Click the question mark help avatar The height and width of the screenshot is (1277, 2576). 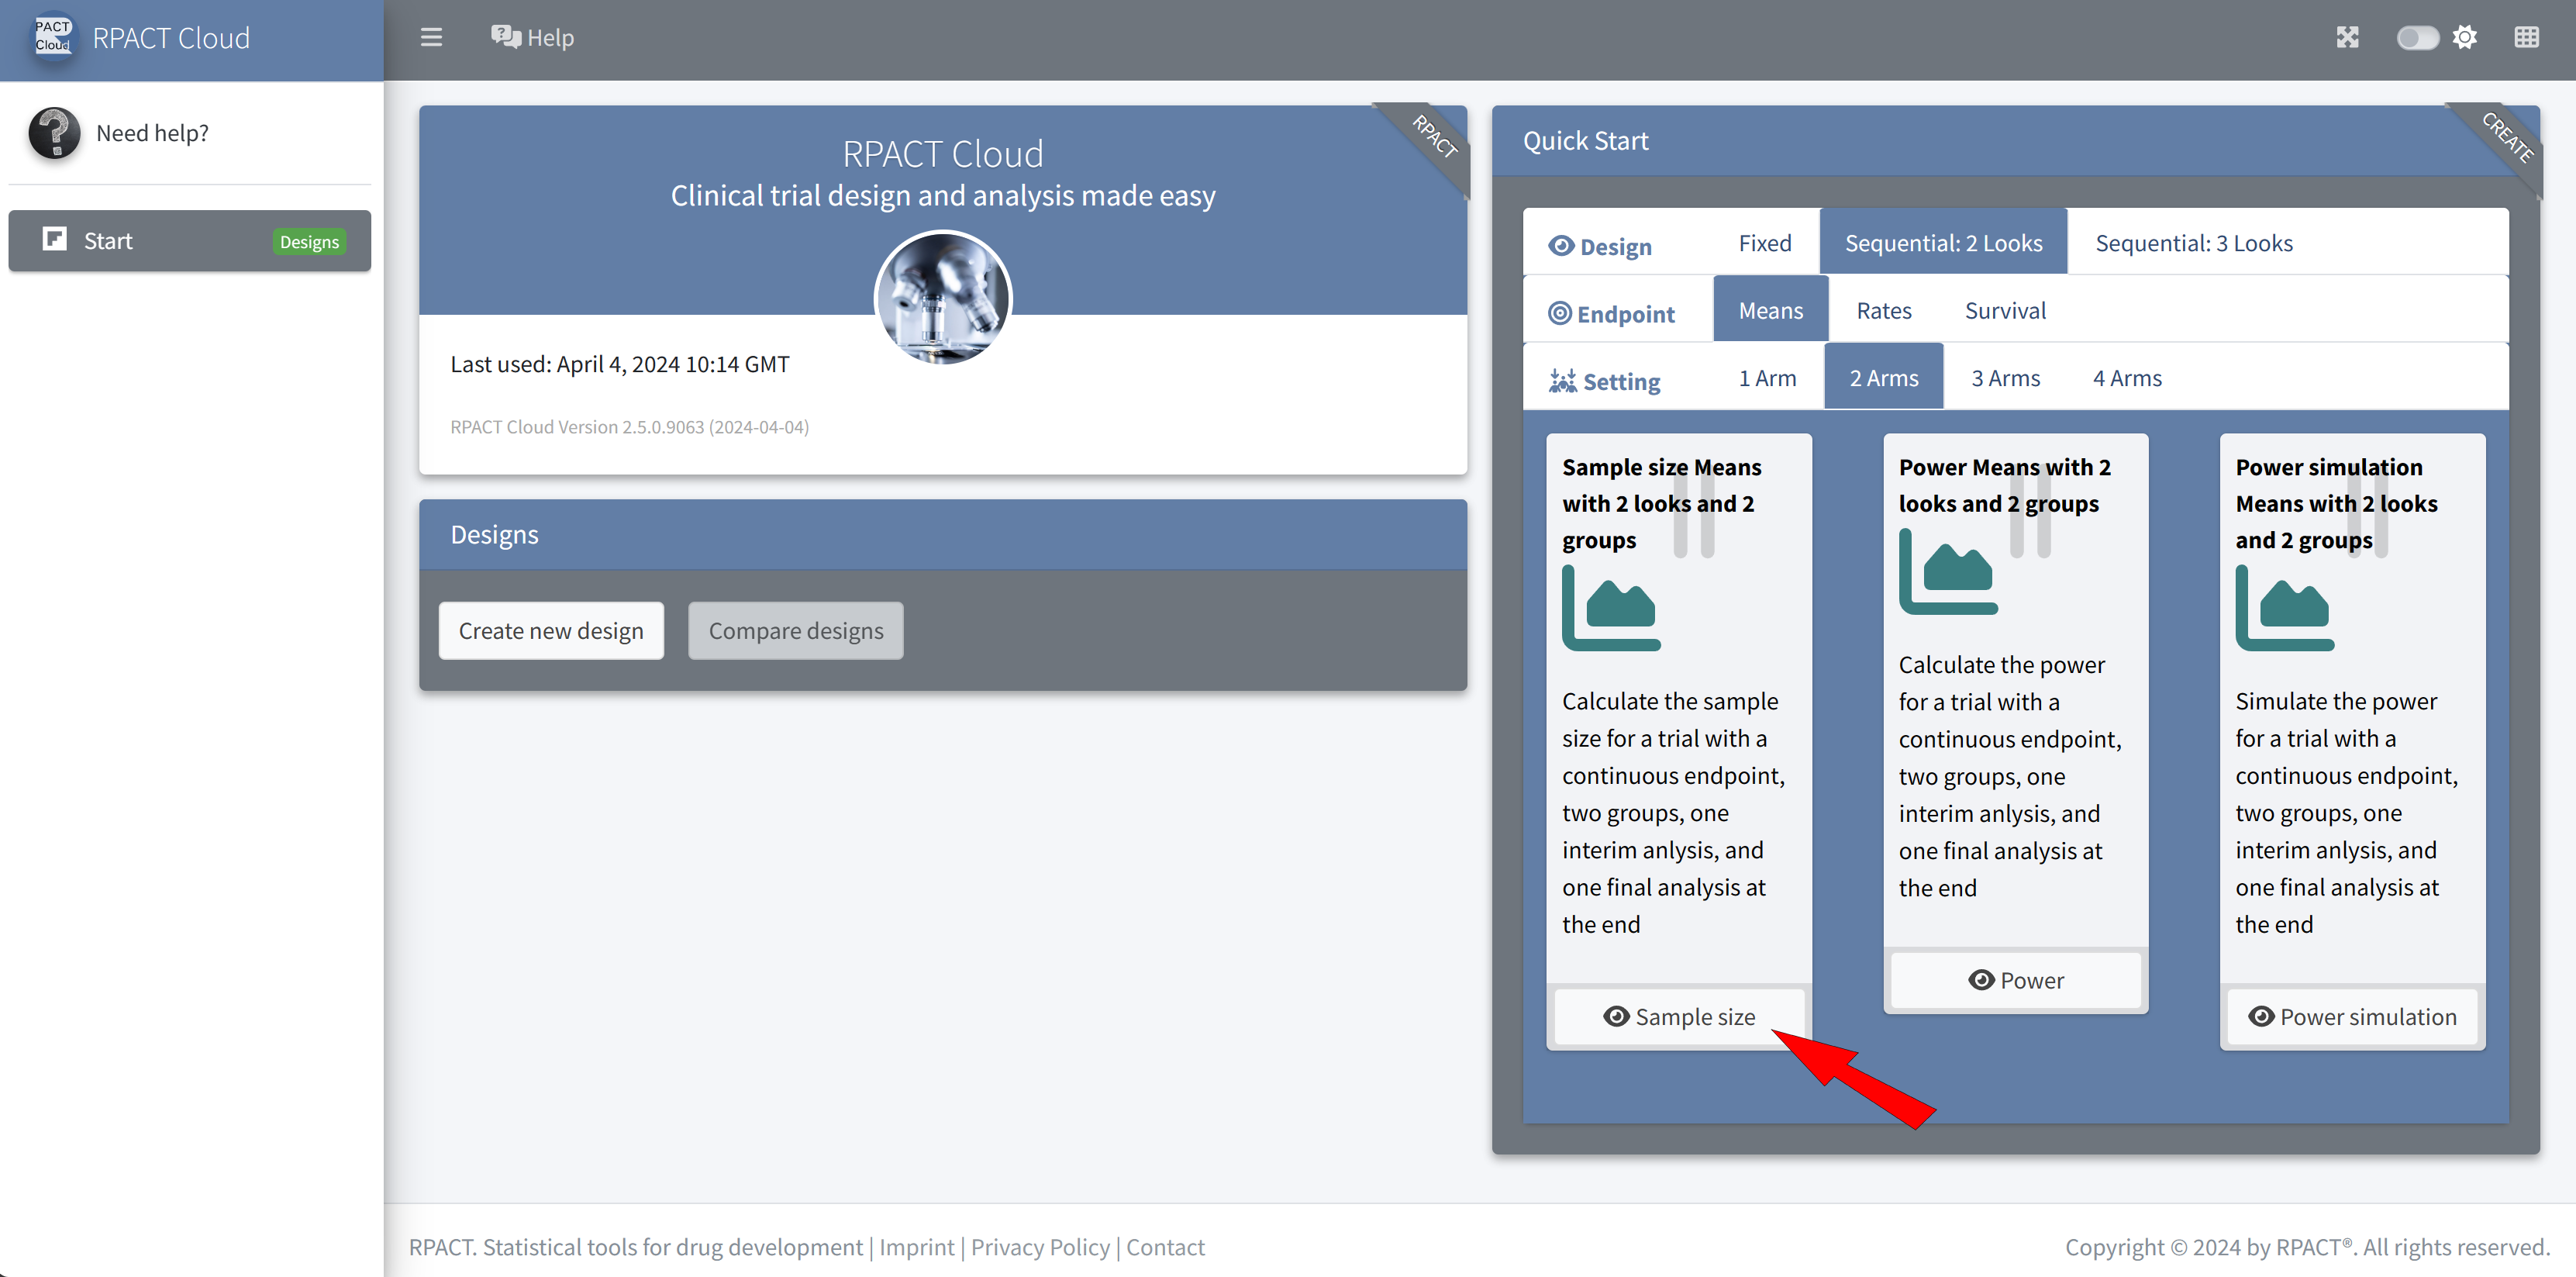pyautogui.click(x=54, y=133)
